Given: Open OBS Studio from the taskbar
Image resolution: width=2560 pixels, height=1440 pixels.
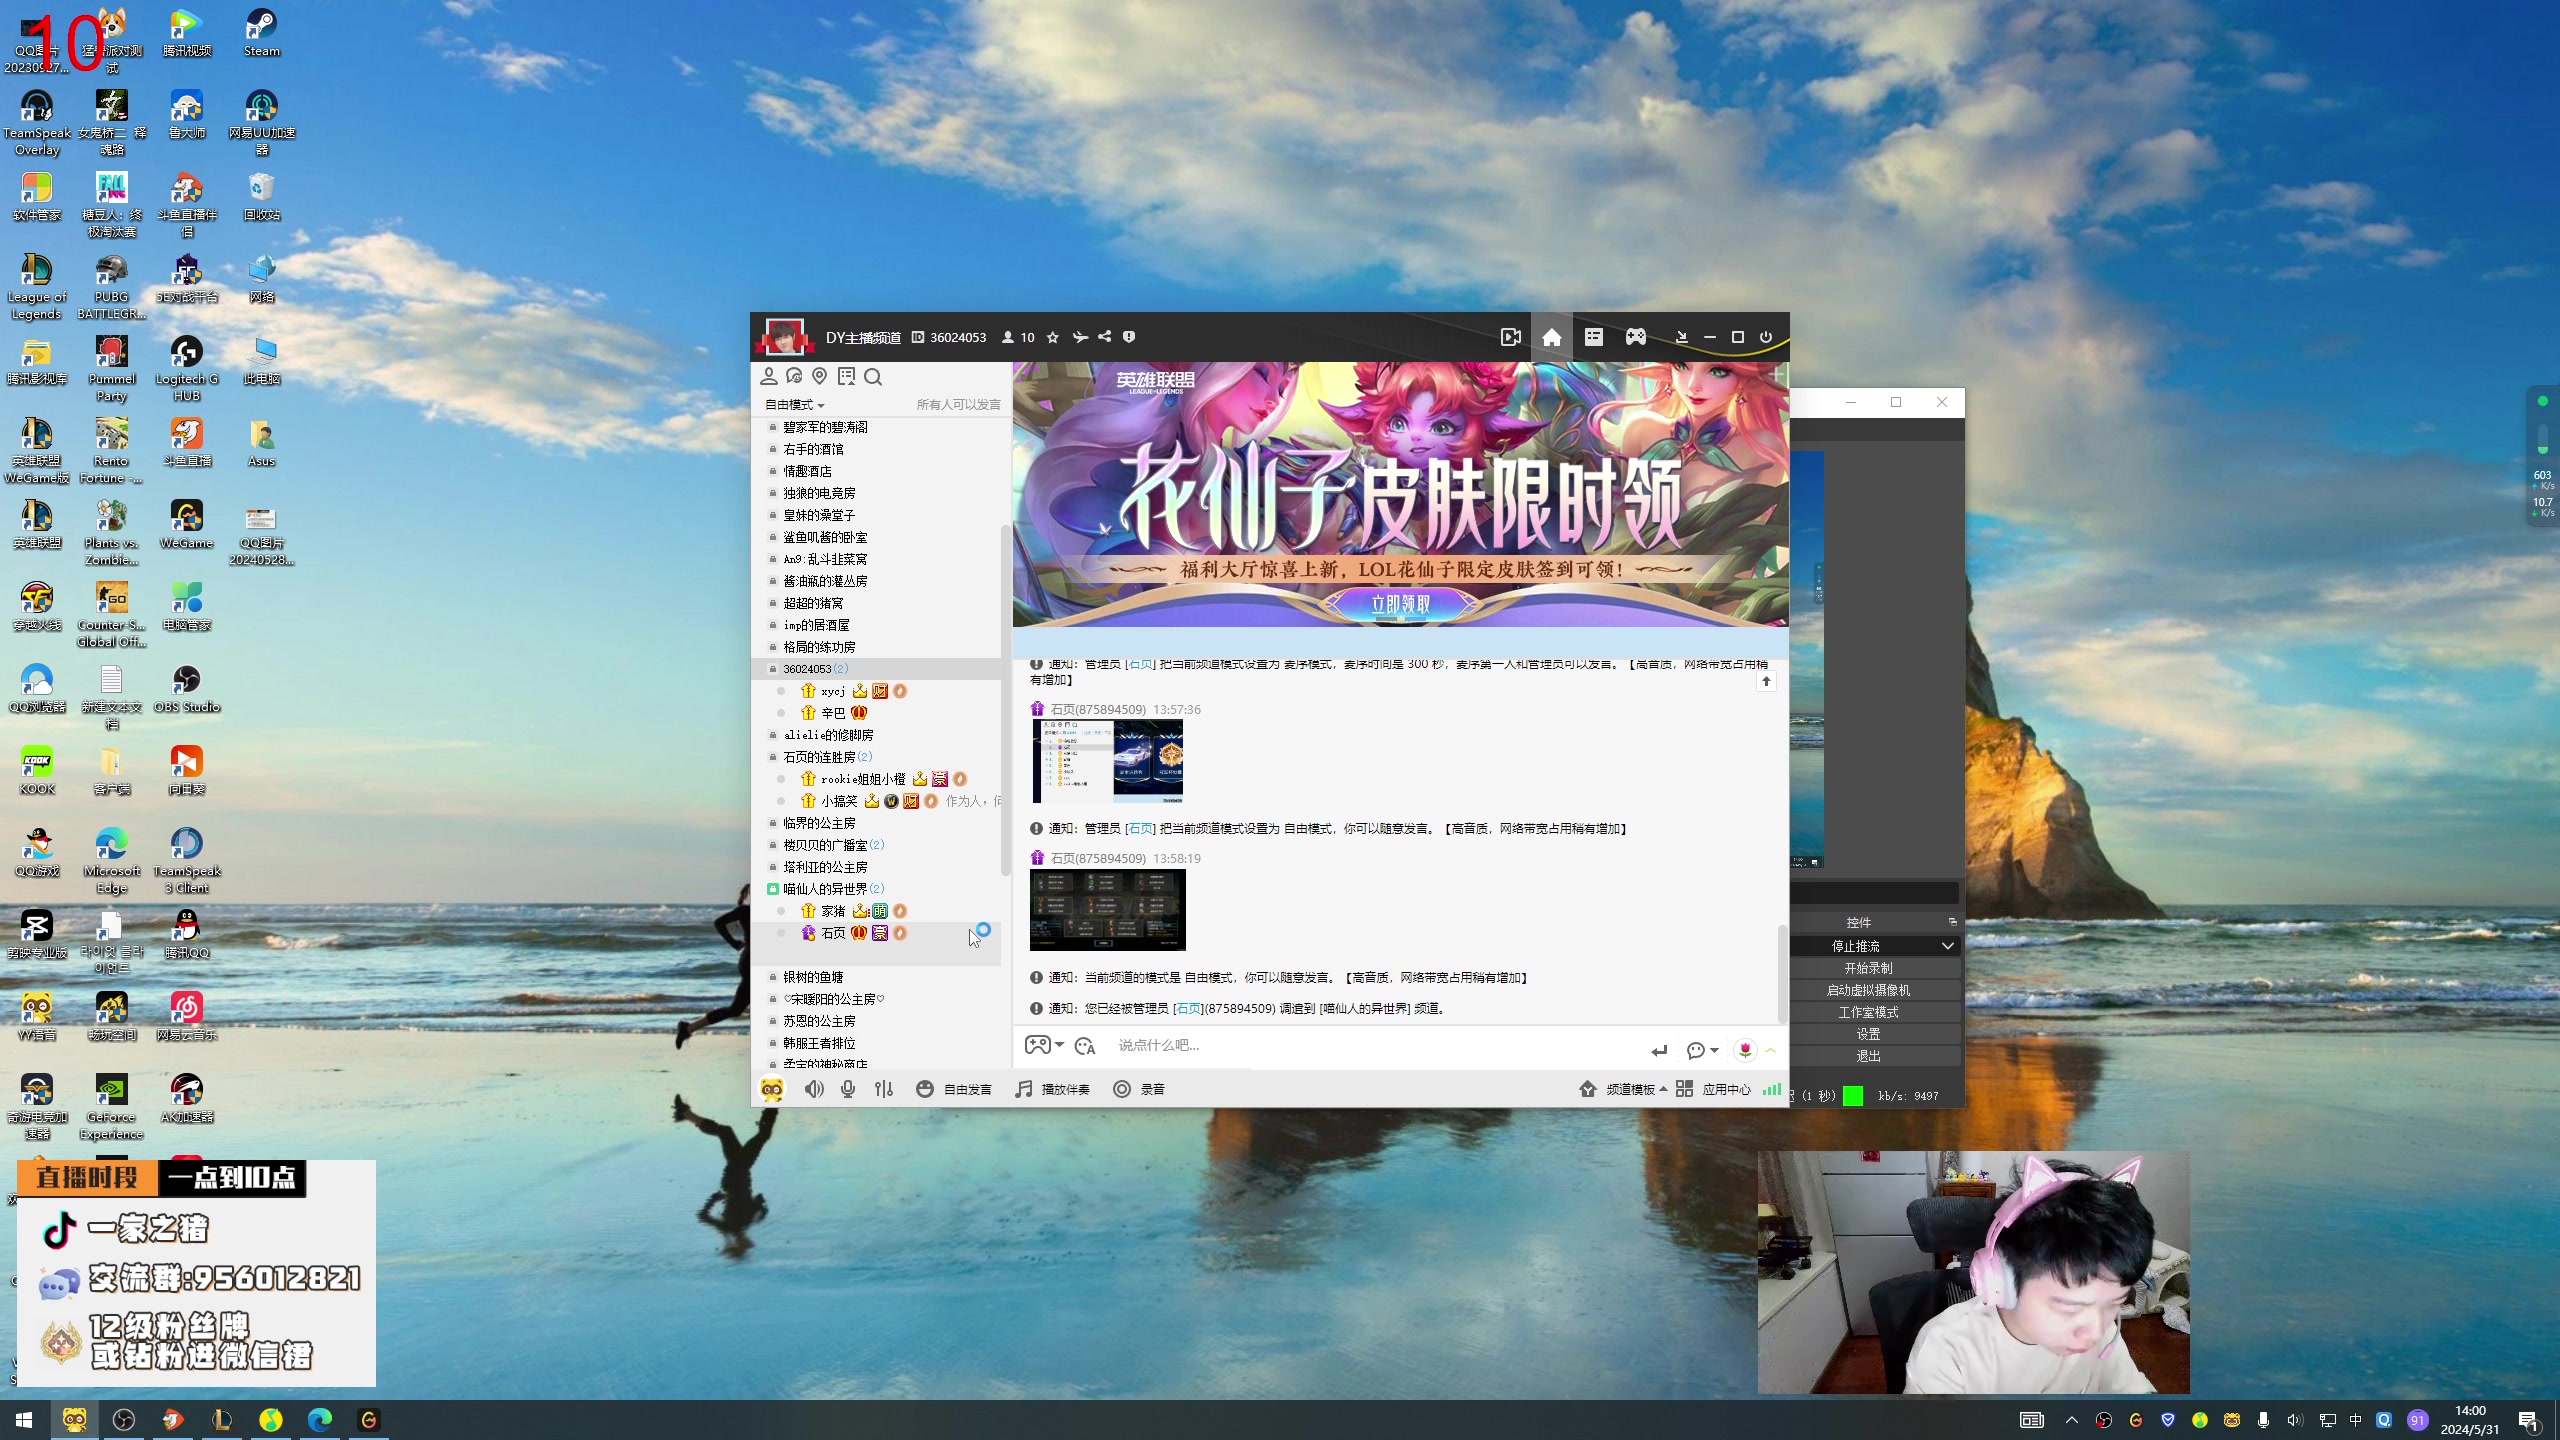Looking at the screenshot, I should (x=124, y=1420).
